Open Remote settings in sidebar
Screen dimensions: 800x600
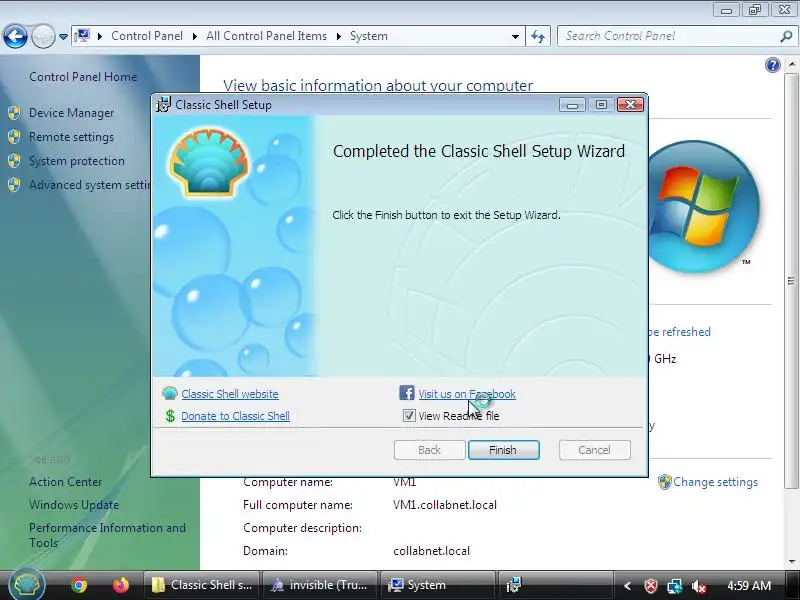coord(71,137)
